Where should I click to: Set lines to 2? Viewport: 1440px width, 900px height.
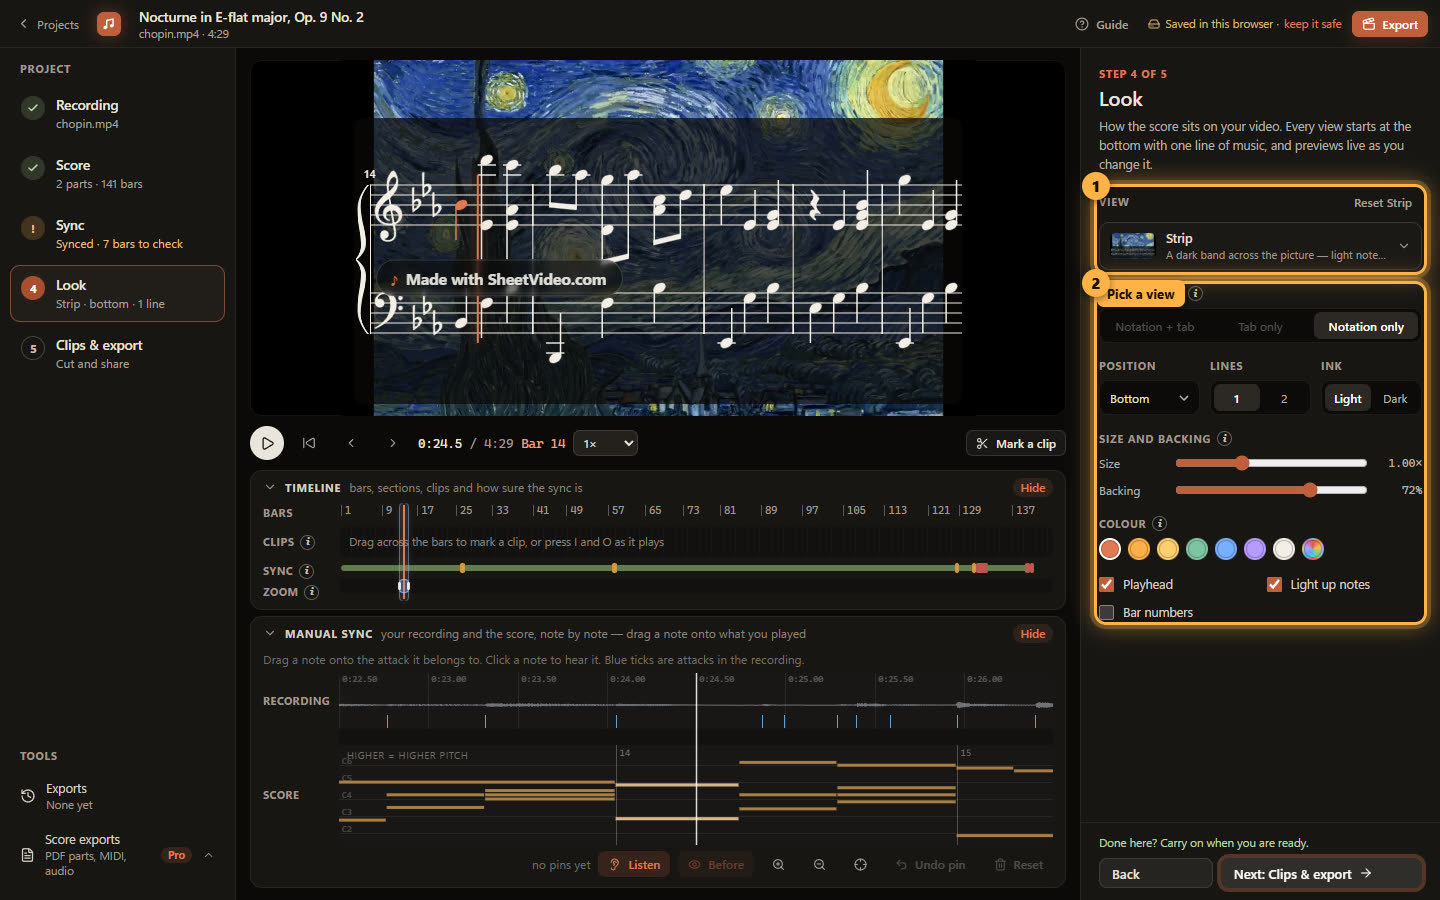click(1284, 399)
